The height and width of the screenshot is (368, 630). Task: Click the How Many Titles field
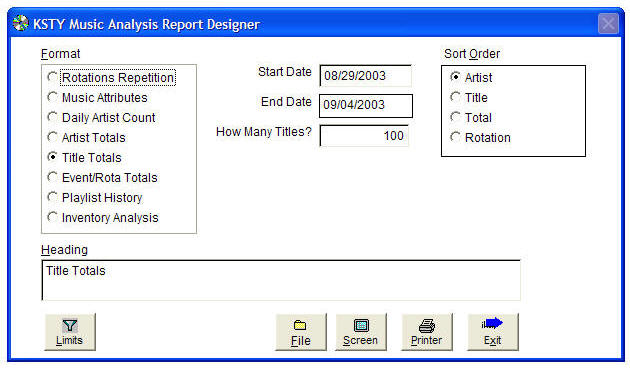point(364,136)
